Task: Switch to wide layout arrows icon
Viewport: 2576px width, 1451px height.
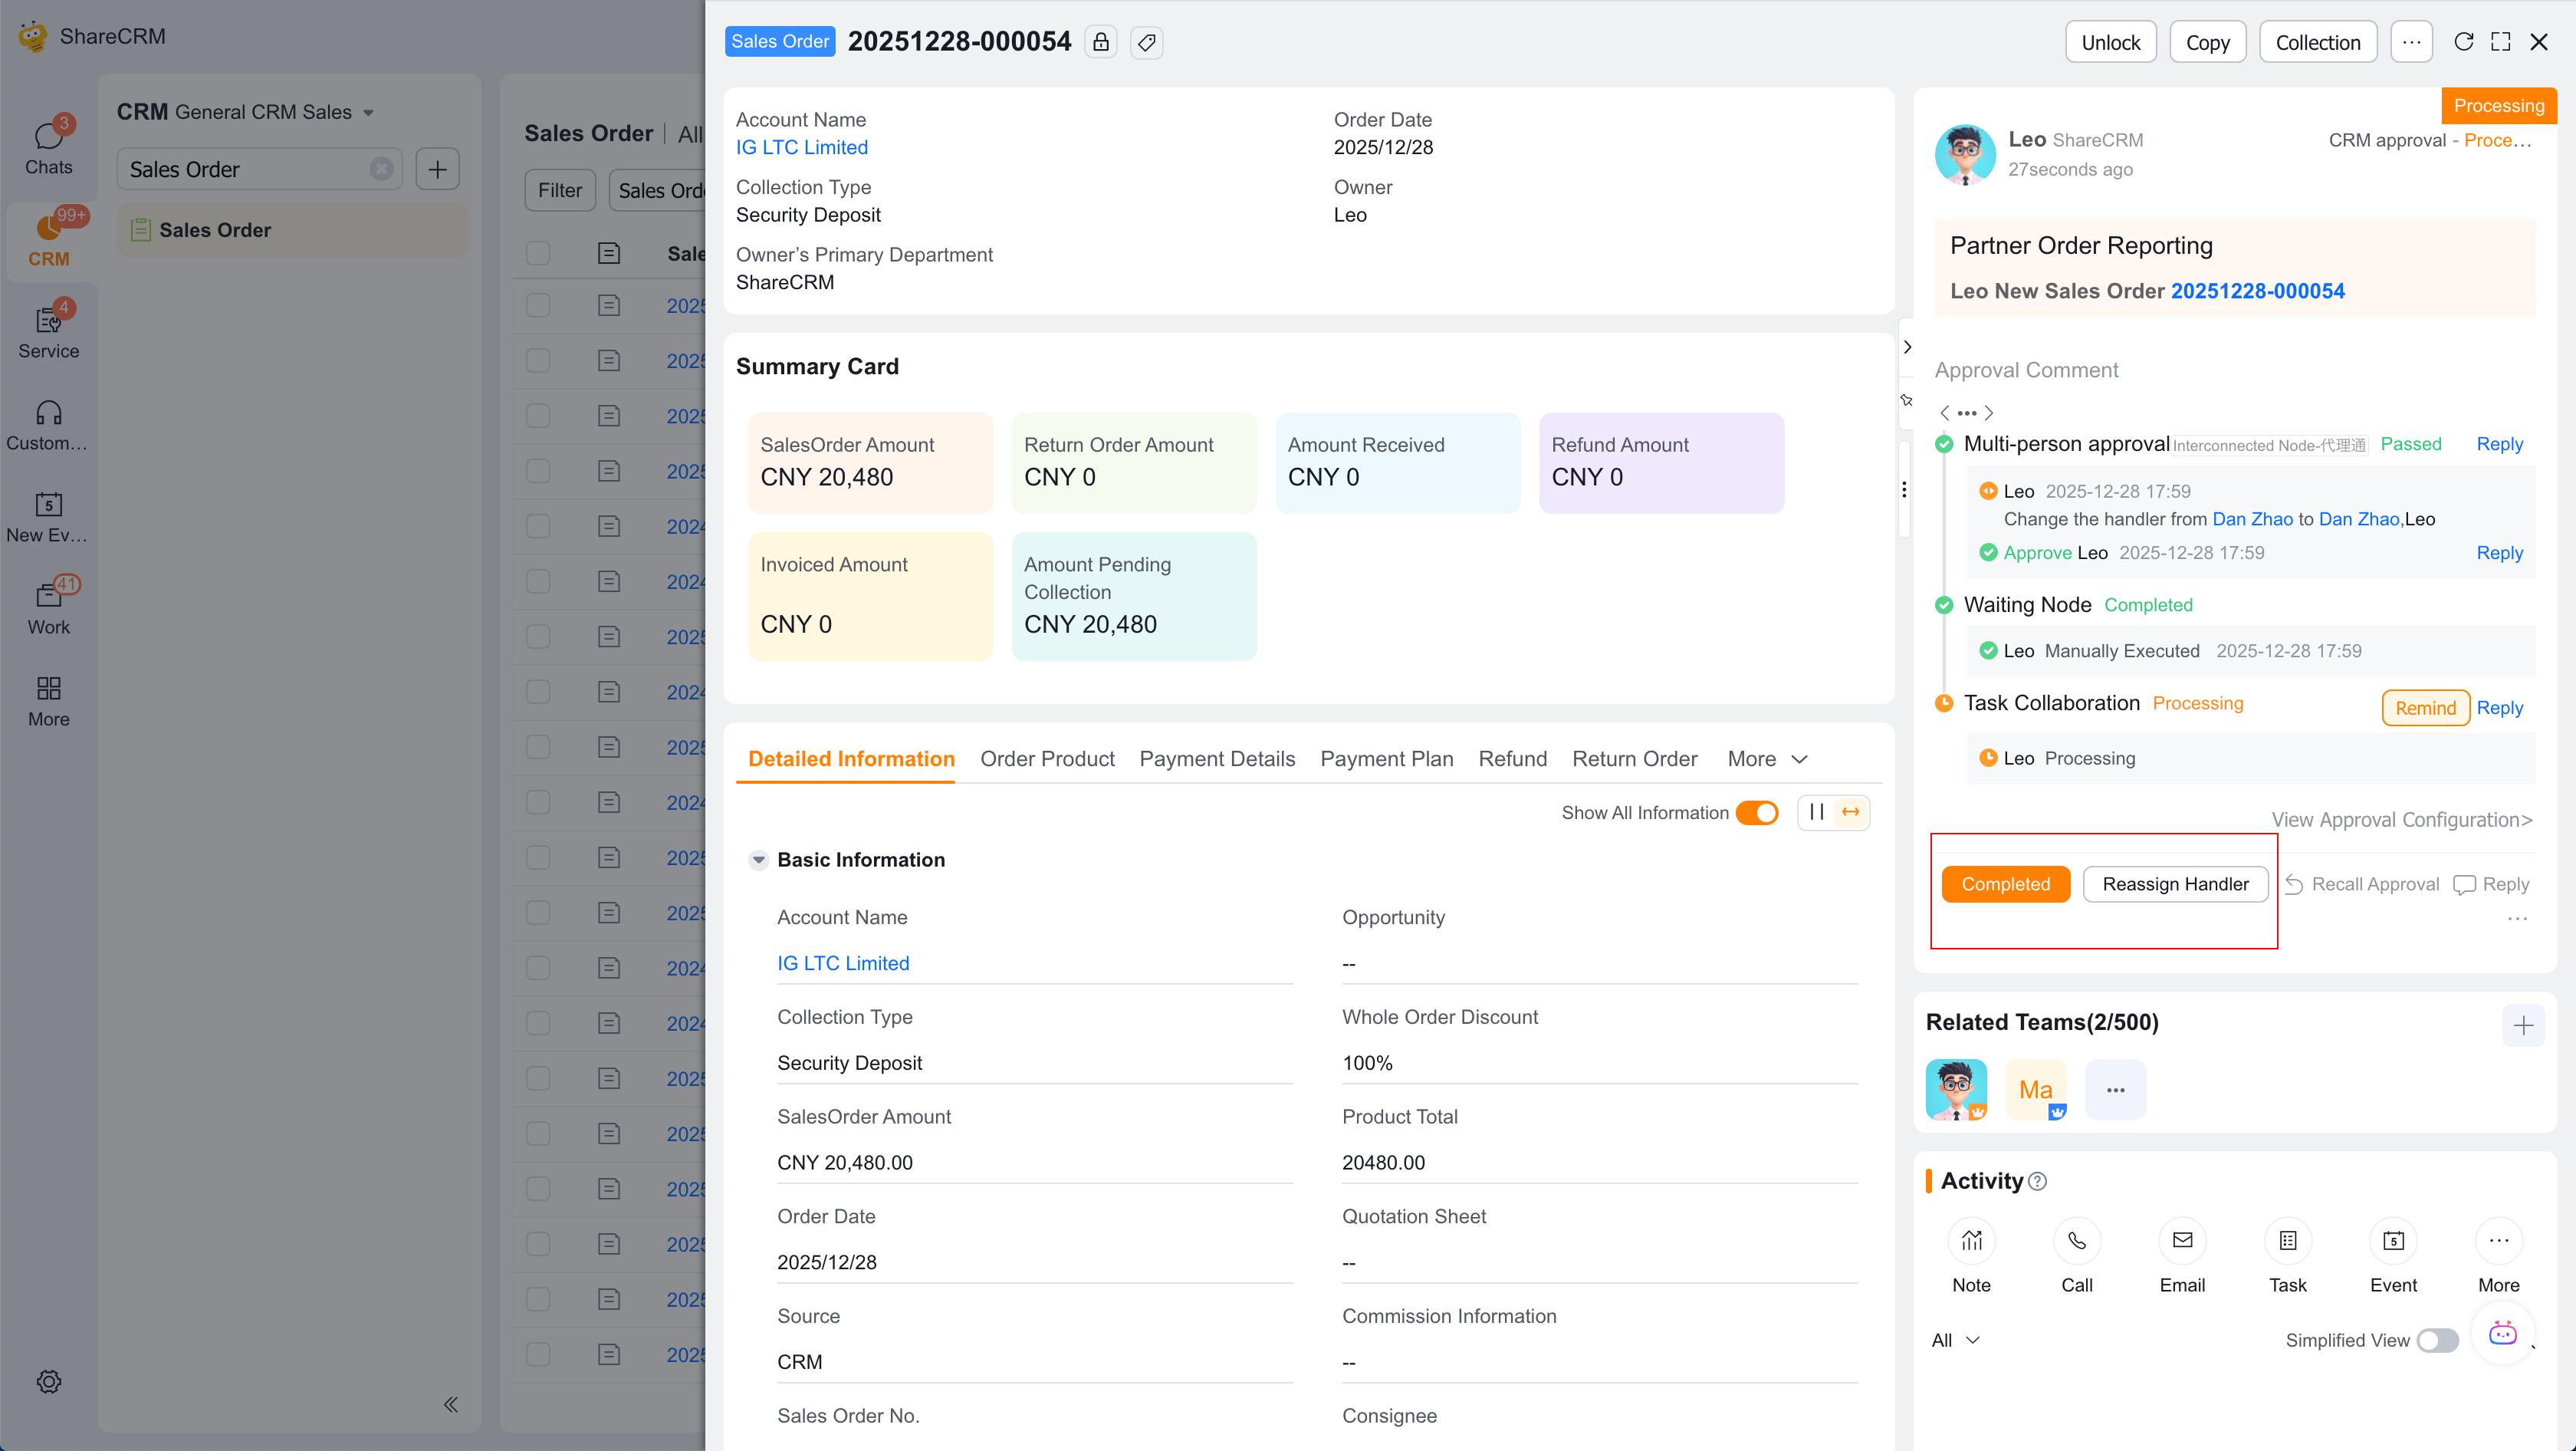Action: [x=1851, y=812]
